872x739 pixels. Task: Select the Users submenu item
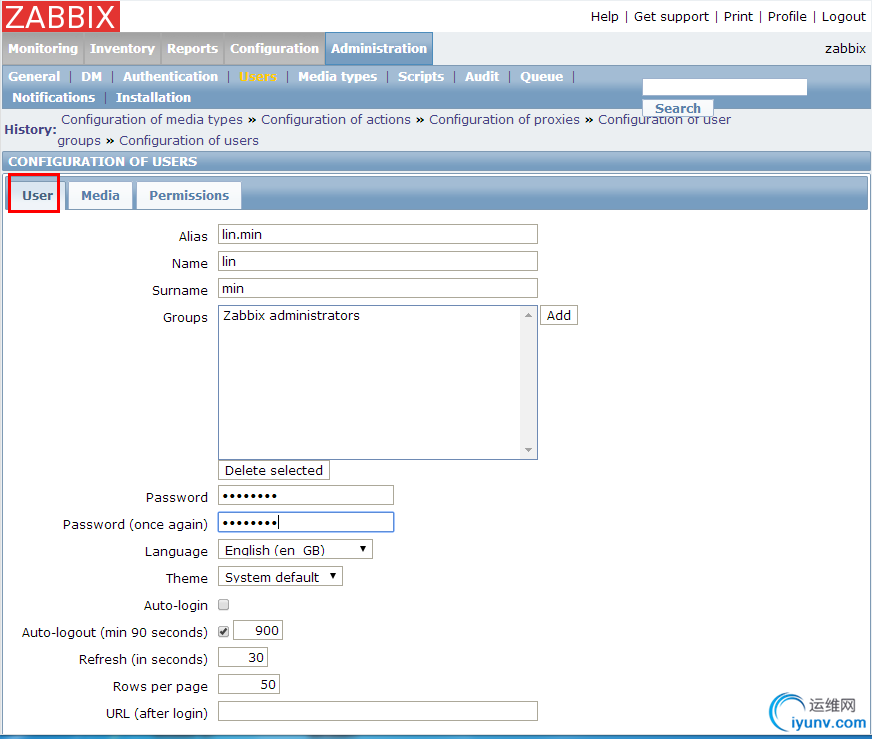pyautogui.click(x=258, y=77)
